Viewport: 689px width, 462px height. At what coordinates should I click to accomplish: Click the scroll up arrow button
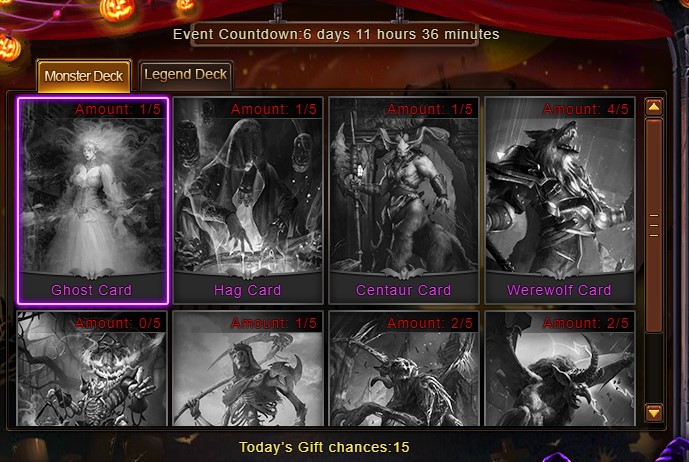(654, 107)
